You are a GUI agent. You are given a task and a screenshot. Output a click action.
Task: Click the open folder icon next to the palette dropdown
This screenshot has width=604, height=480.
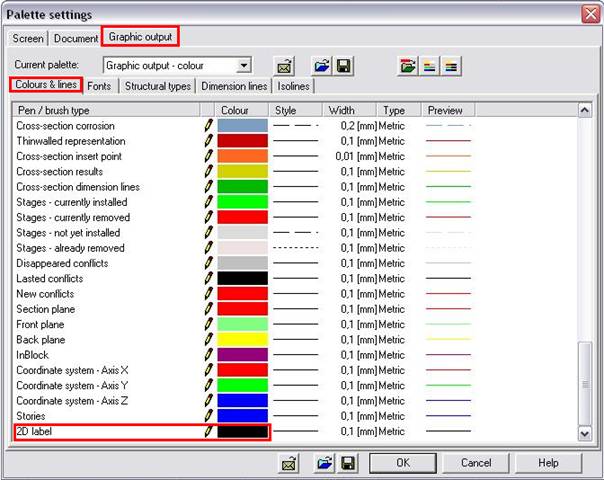(x=320, y=66)
